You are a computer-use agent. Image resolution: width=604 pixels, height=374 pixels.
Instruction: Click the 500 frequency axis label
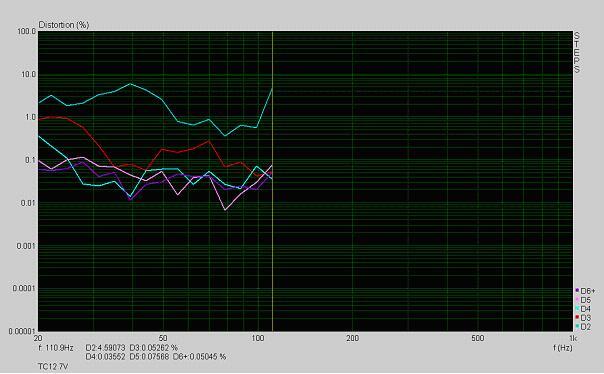click(477, 338)
